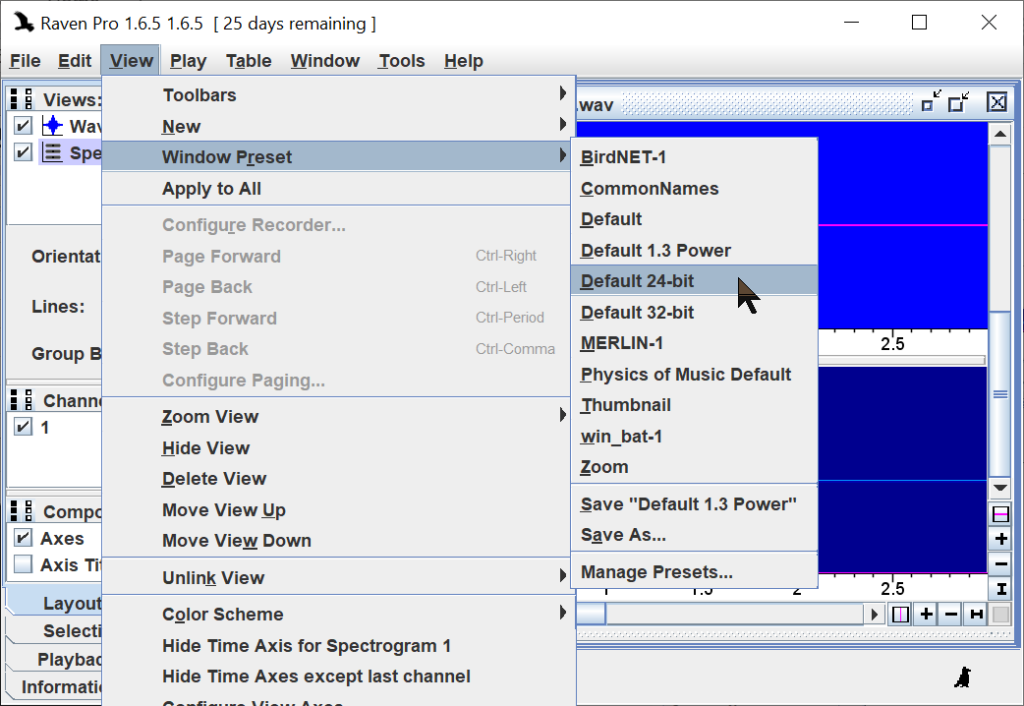Image resolution: width=1024 pixels, height=706 pixels.
Task: Click the Raven Pro title bar bird icon
Action: pos(24,22)
